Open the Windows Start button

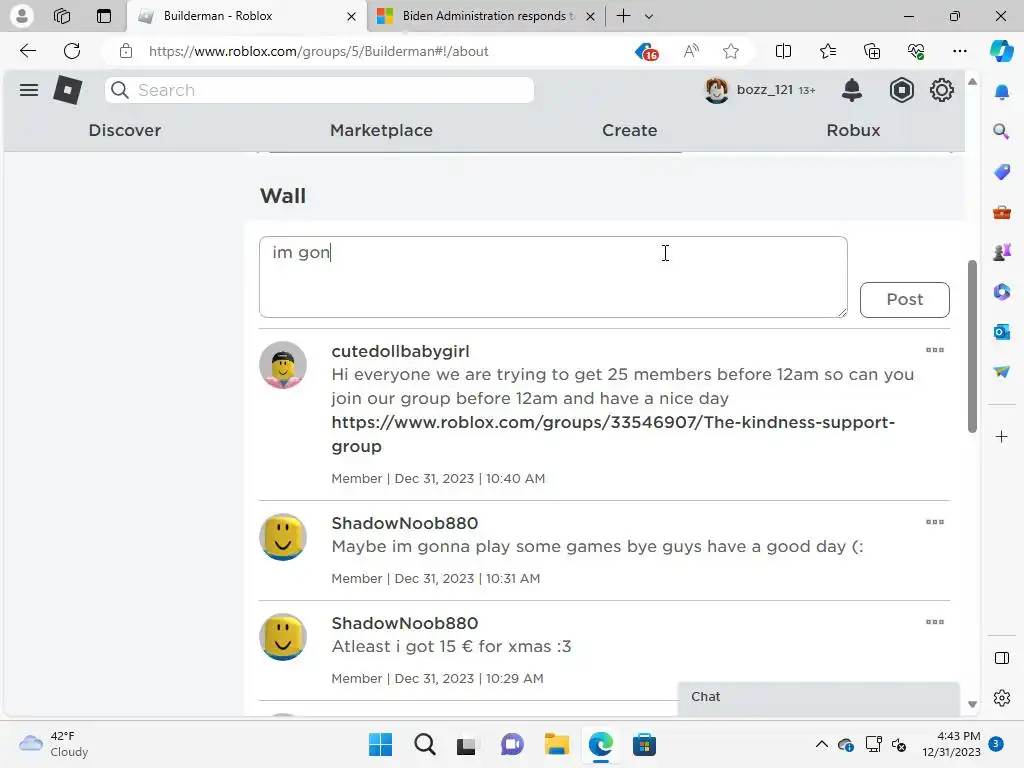point(380,744)
